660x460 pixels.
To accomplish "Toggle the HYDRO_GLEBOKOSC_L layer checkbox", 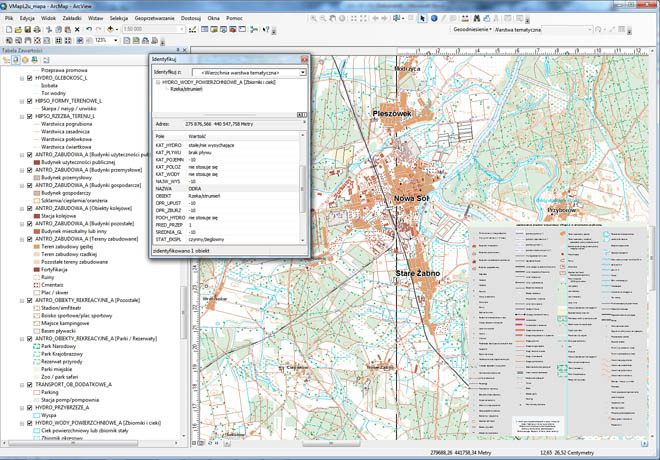I will tap(29, 79).
